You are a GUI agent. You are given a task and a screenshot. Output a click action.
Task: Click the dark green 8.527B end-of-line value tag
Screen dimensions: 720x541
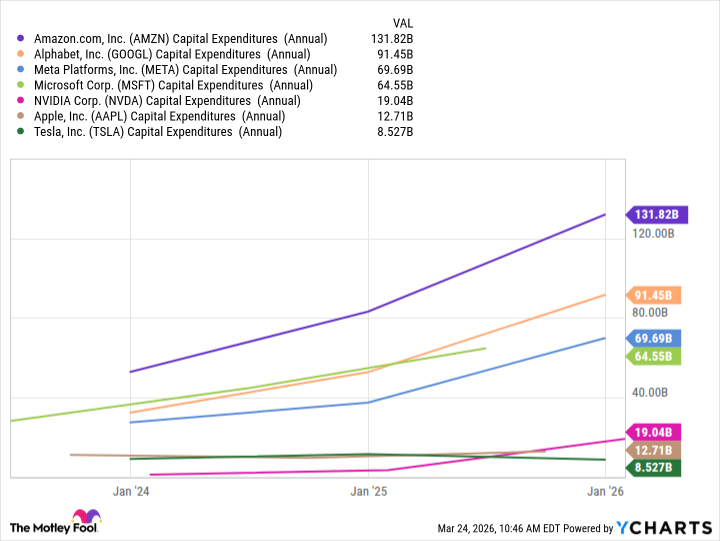(654, 467)
